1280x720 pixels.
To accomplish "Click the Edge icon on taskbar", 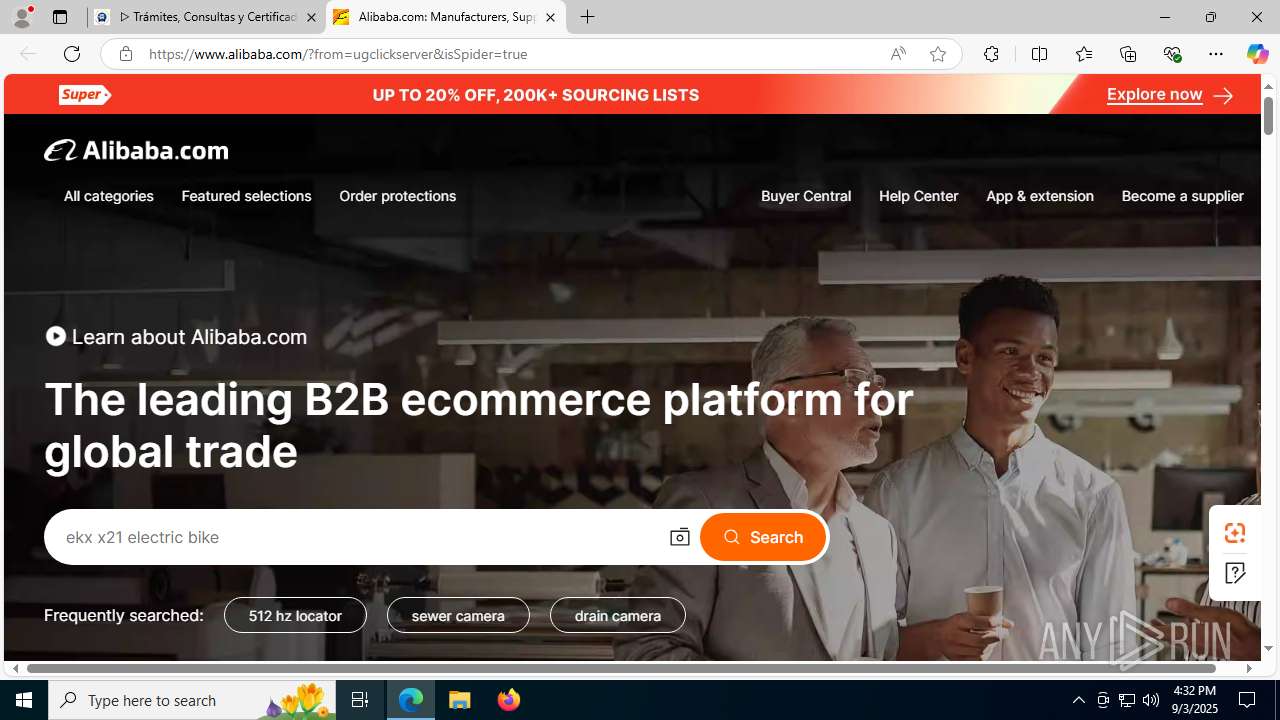I will click(x=411, y=700).
